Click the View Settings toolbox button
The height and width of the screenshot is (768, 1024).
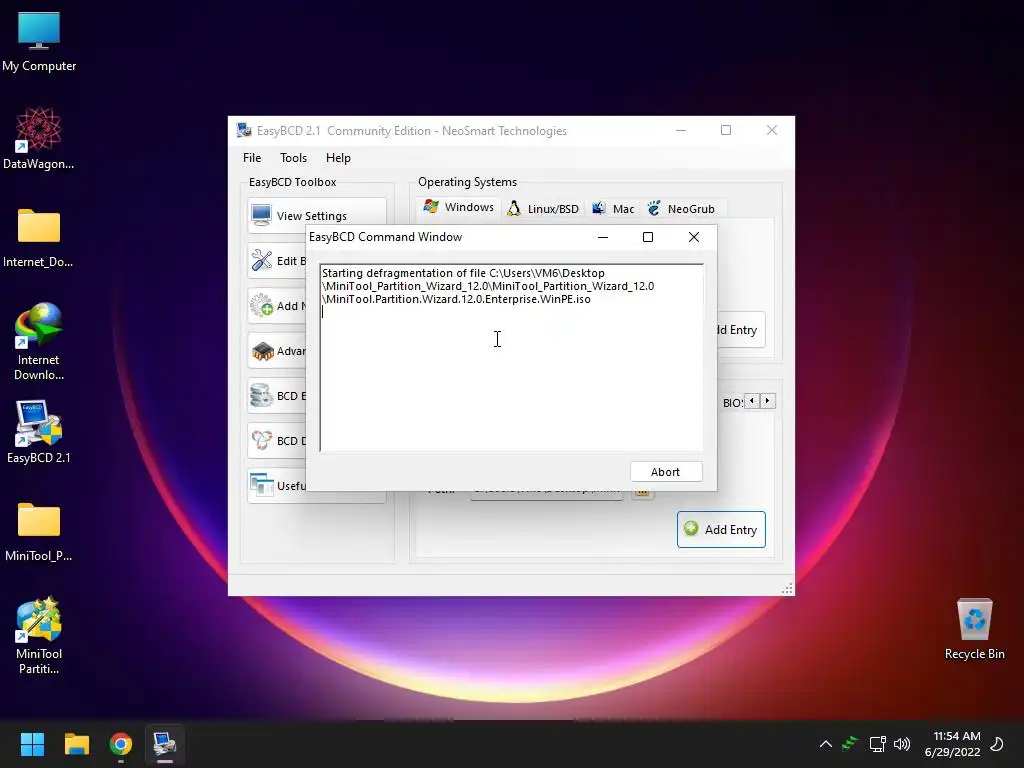(x=316, y=215)
